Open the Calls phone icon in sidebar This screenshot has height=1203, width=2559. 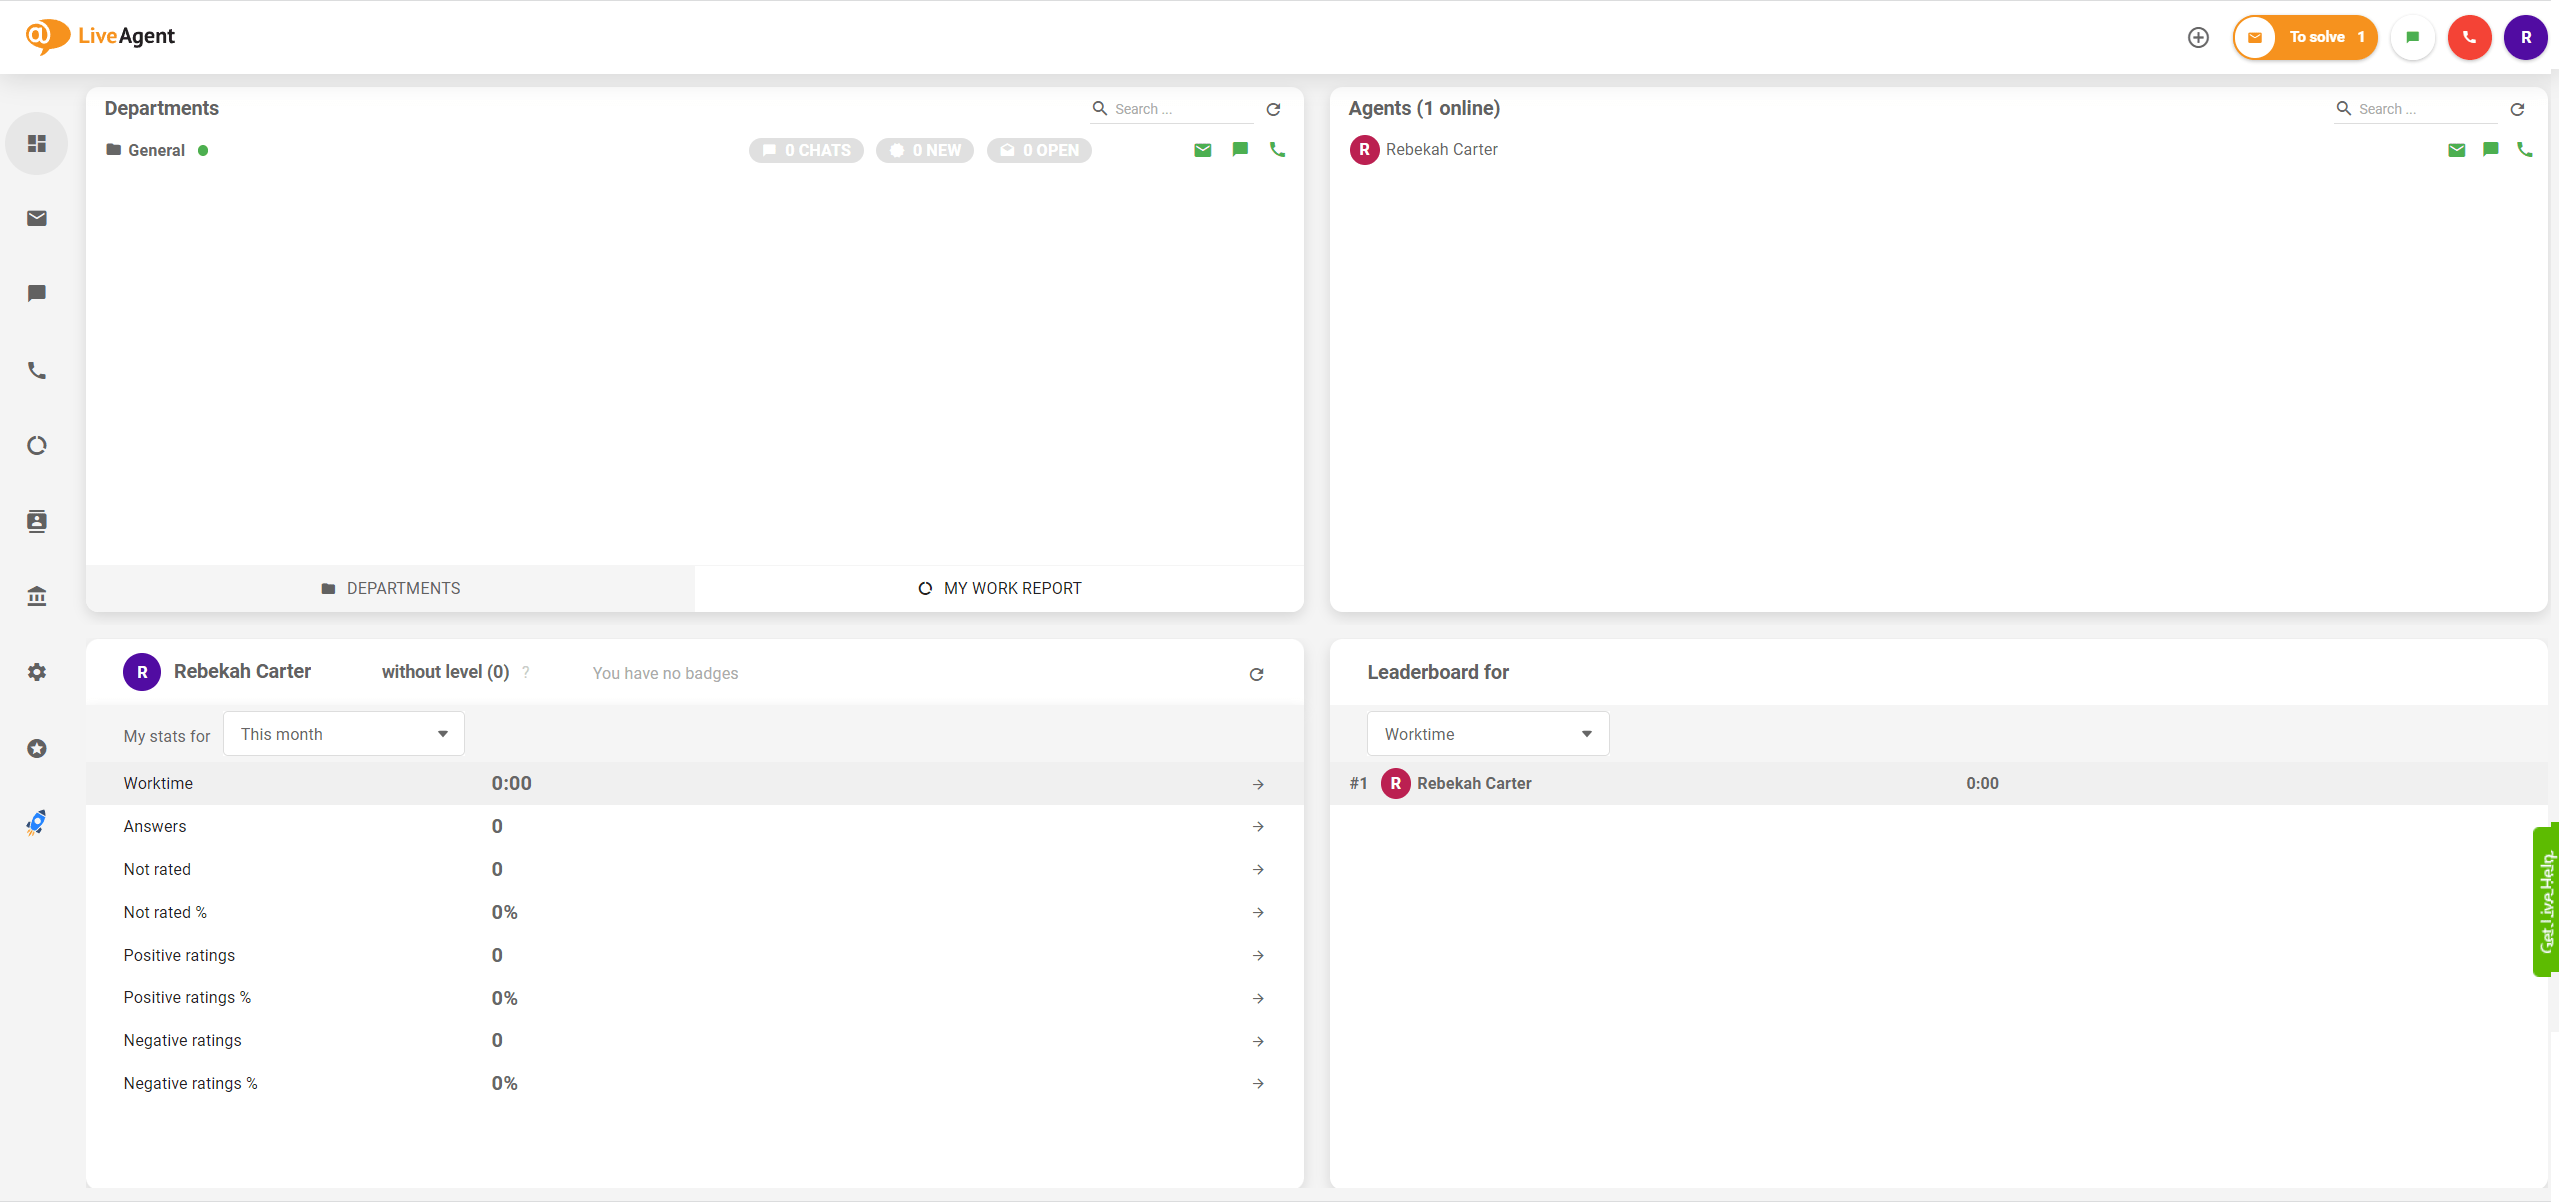pos(37,370)
